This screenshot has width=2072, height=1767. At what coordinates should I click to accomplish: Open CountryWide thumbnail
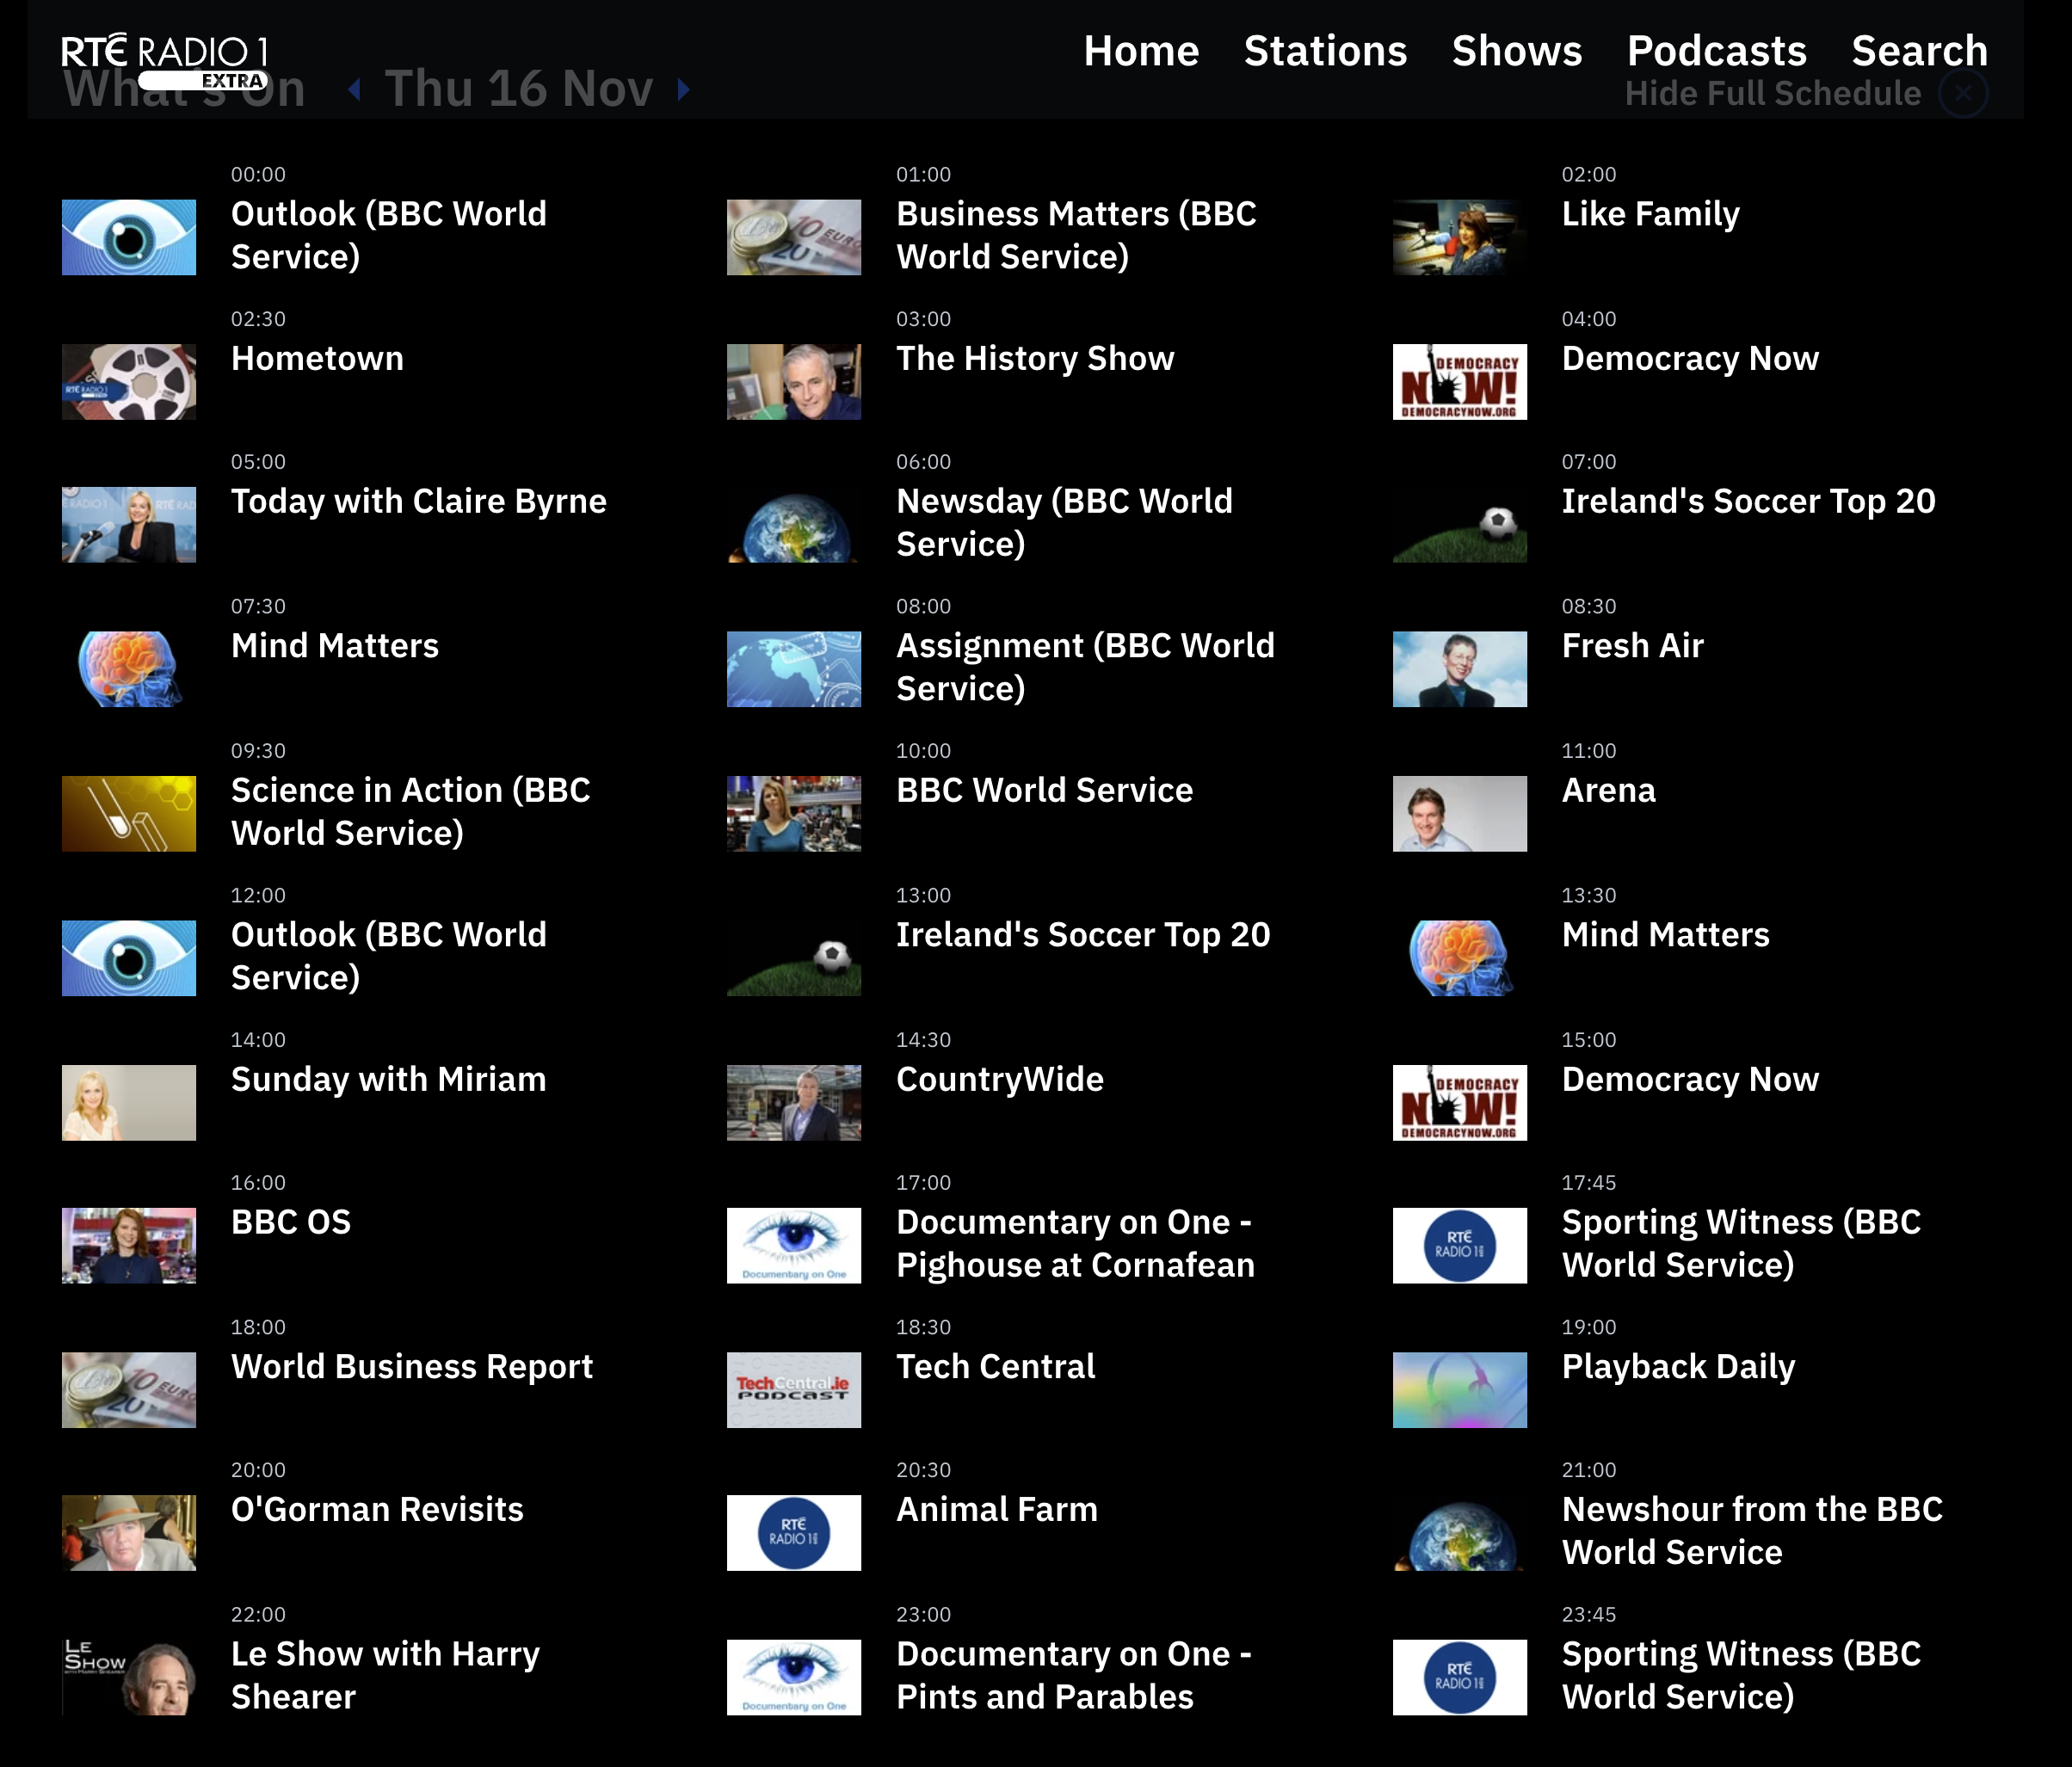tap(794, 1103)
